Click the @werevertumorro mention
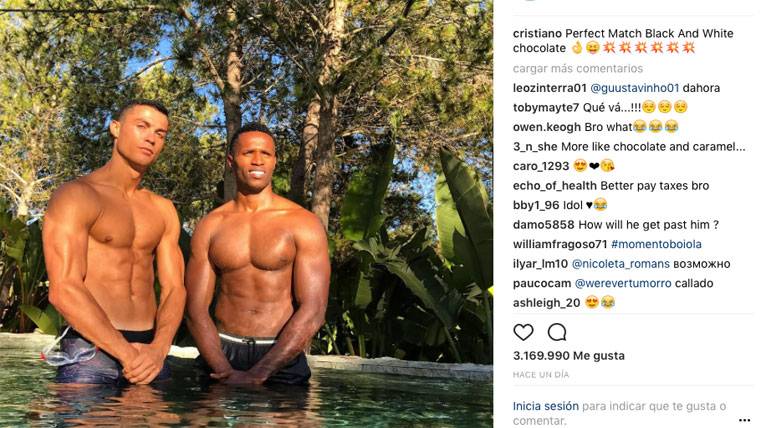761x428 pixels. point(623,283)
